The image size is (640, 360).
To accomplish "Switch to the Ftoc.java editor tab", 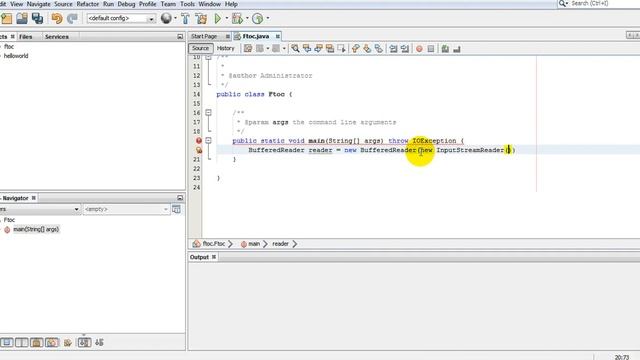I will 256,36.
